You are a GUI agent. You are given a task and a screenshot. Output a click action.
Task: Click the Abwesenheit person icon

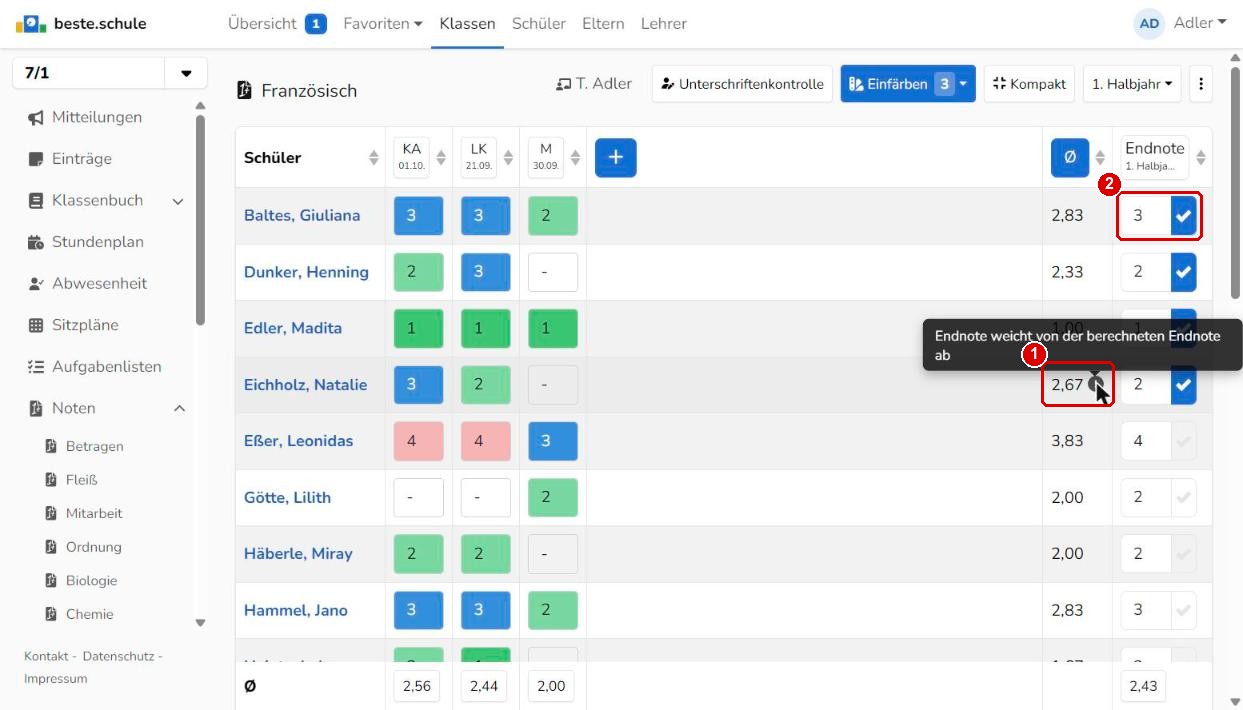(x=36, y=284)
